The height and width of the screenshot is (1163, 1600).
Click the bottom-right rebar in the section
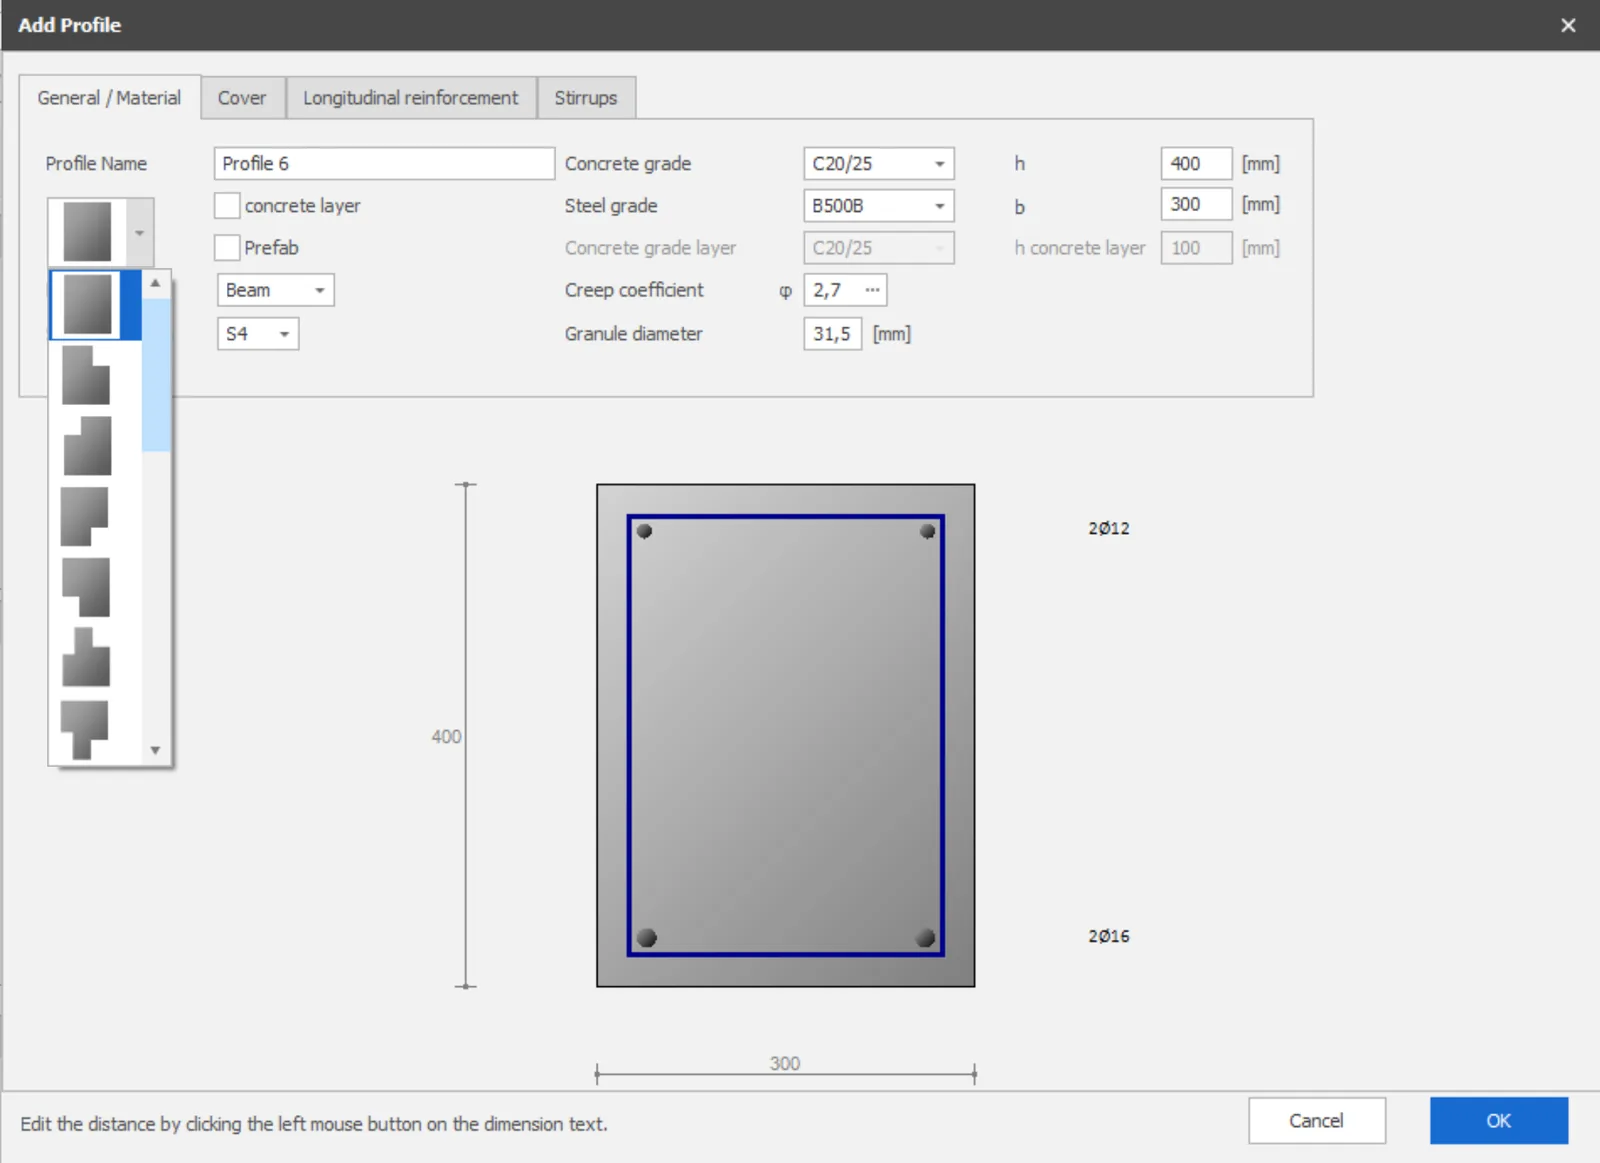(926, 938)
